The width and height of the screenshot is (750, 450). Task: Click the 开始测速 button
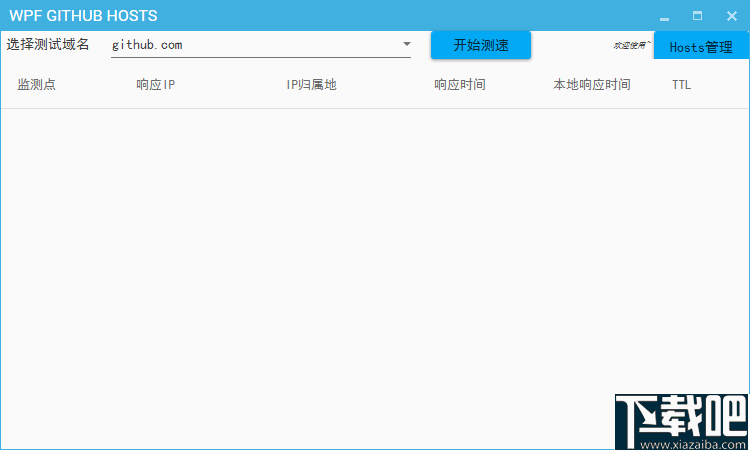[x=481, y=45]
